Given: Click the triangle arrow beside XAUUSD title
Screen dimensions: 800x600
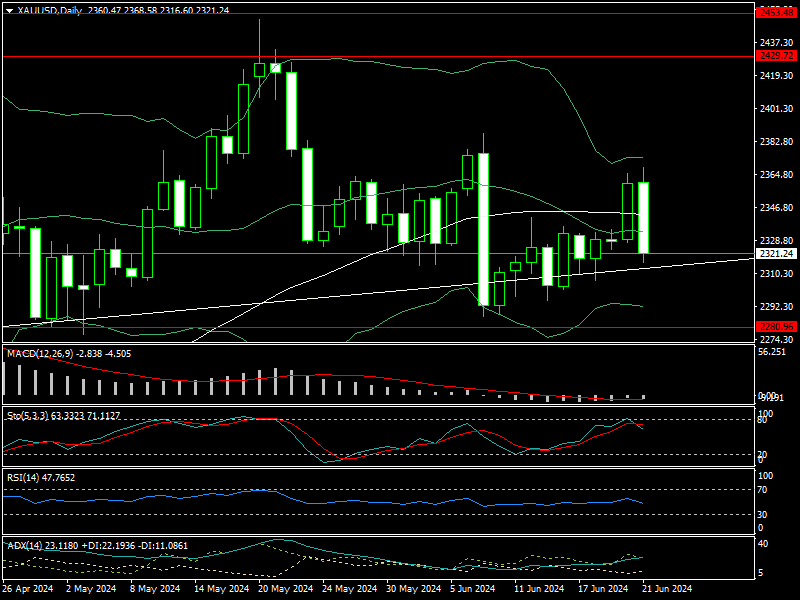Looking at the screenshot, I should coord(9,10).
